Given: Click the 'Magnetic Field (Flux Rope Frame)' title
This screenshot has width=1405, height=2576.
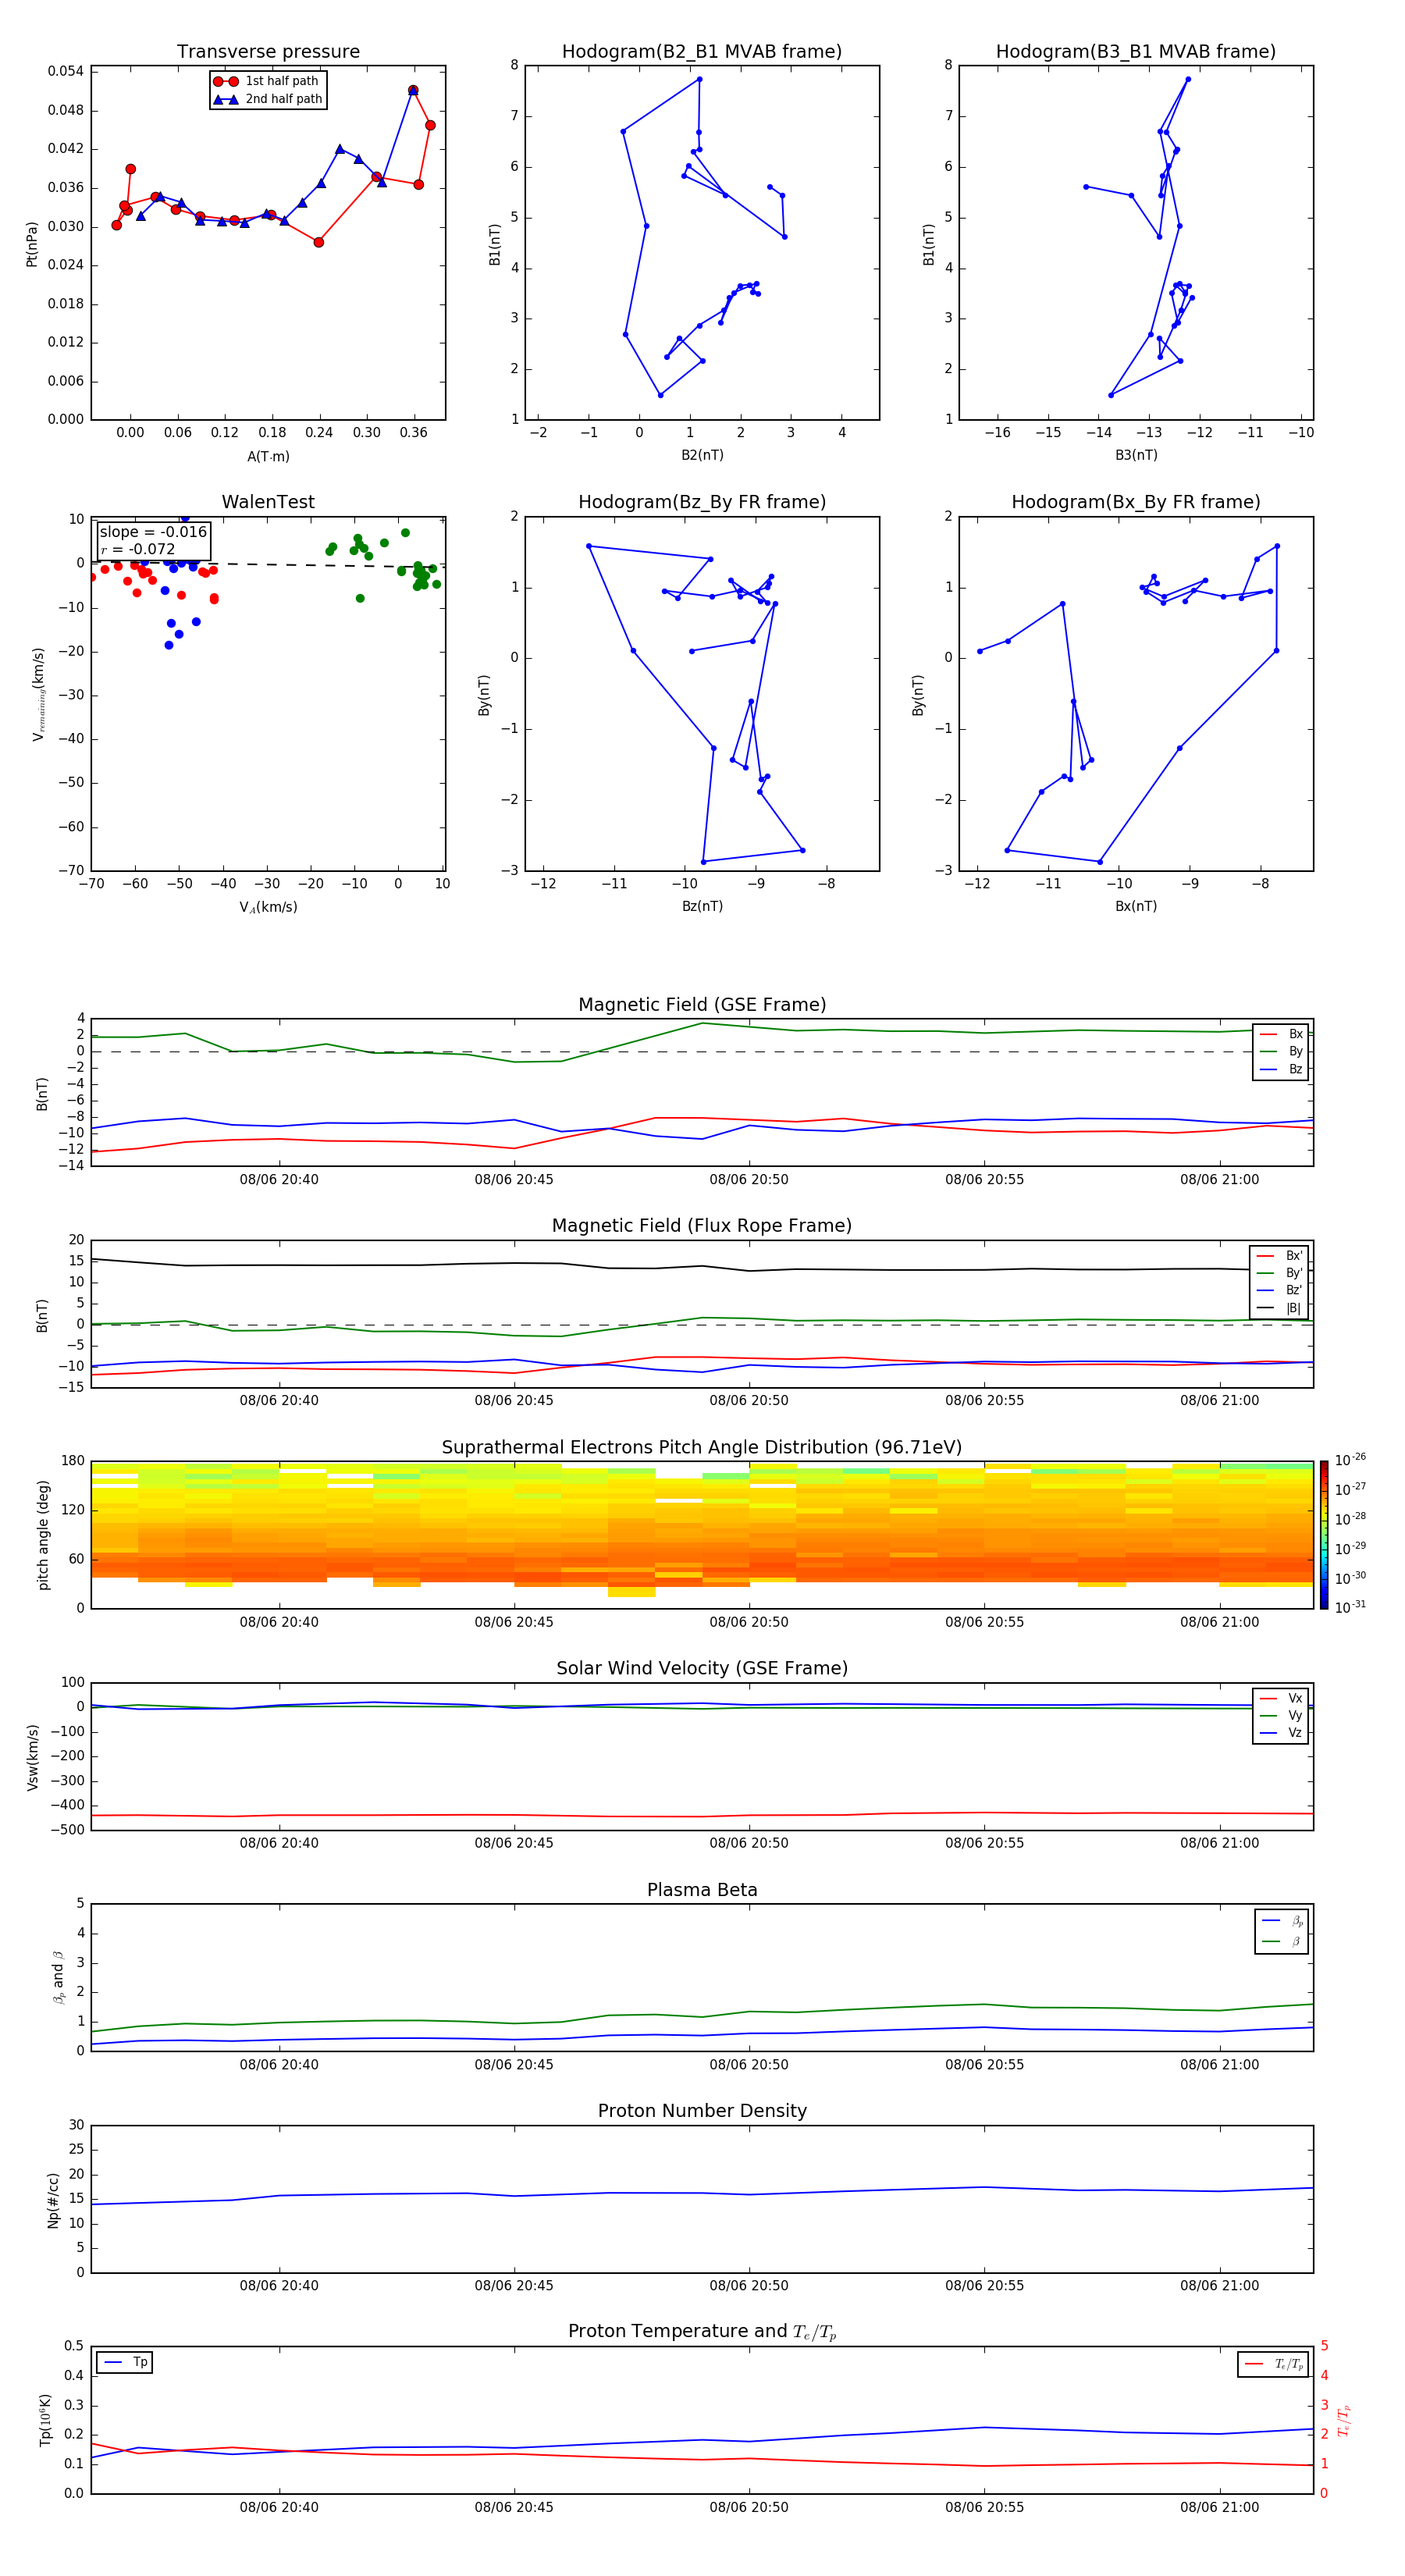Looking at the screenshot, I should 702,1226.
